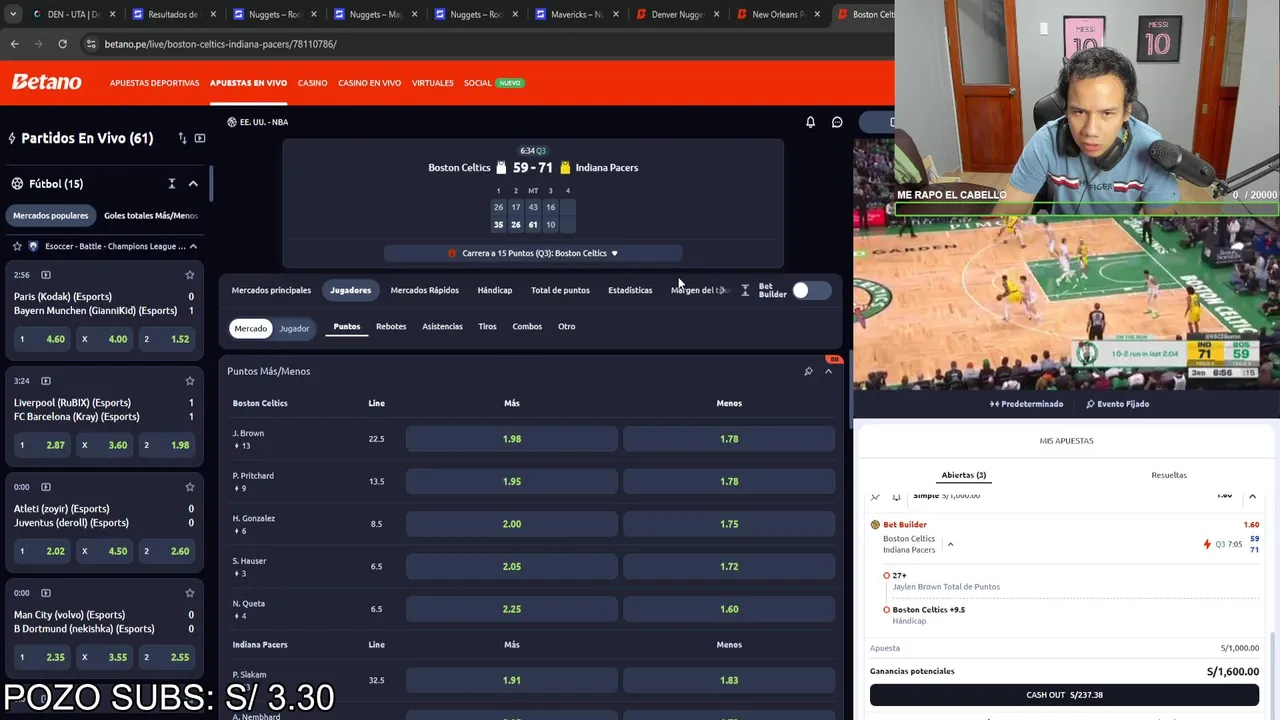The height and width of the screenshot is (720, 1280).
Task: Toggle the Bet Builder switch
Action: coord(811,290)
